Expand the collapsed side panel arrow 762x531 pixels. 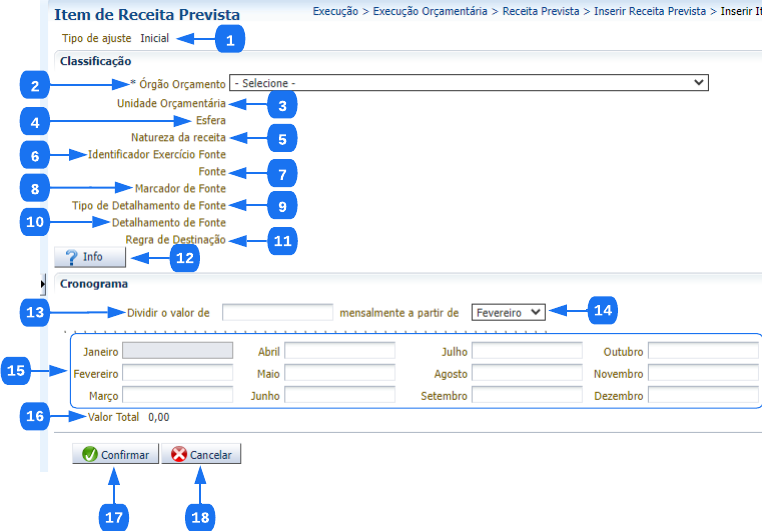tap(43, 283)
